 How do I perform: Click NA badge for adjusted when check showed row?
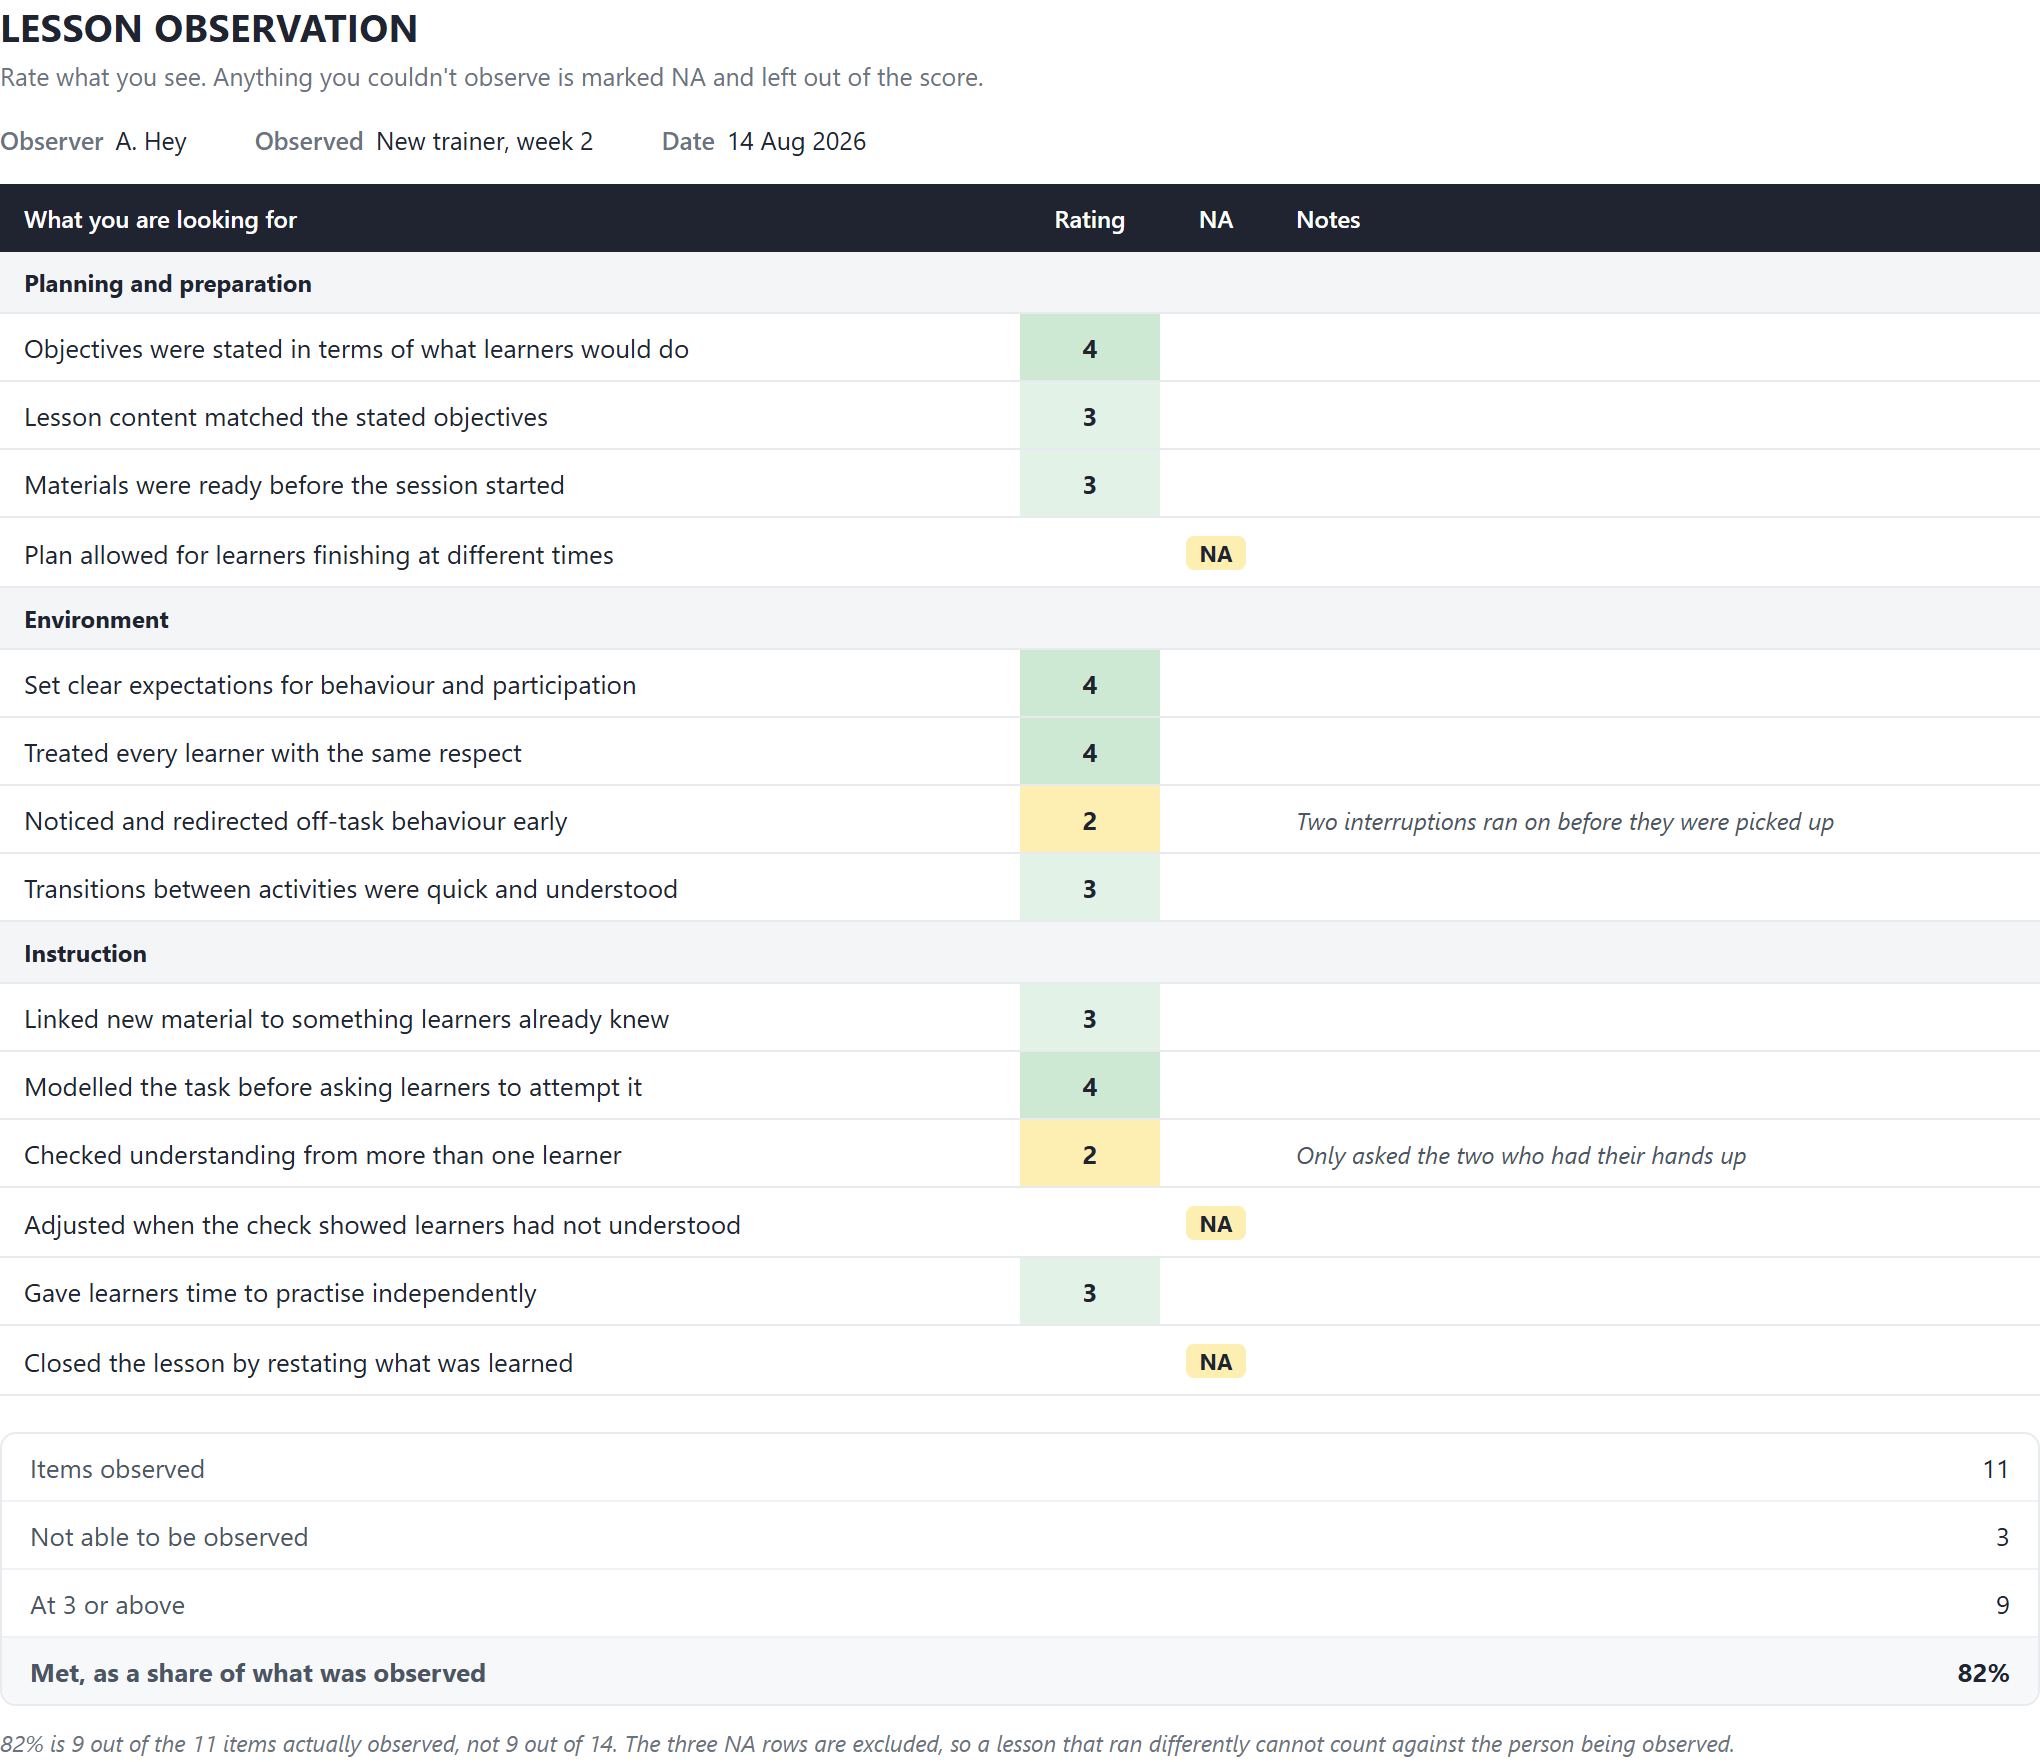tap(1215, 1224)
